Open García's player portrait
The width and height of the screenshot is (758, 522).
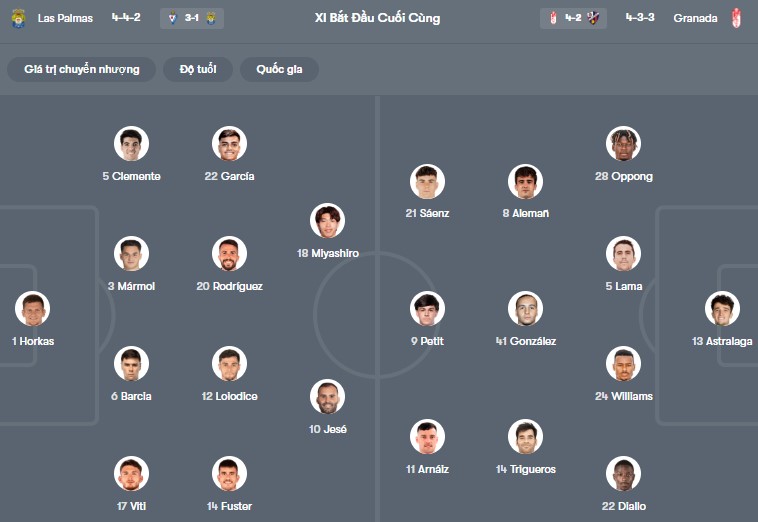click(x=229, y=144)
